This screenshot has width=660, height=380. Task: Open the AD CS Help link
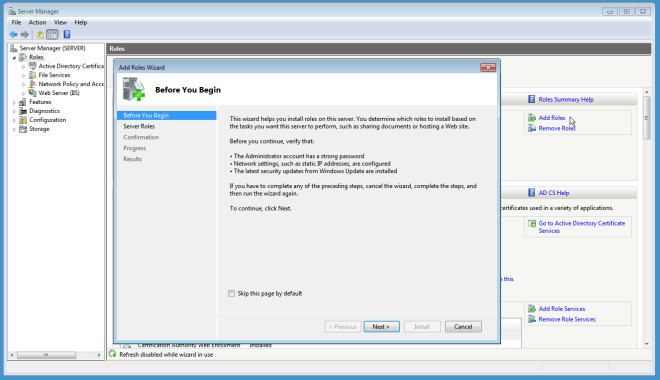tap(554, 193)
